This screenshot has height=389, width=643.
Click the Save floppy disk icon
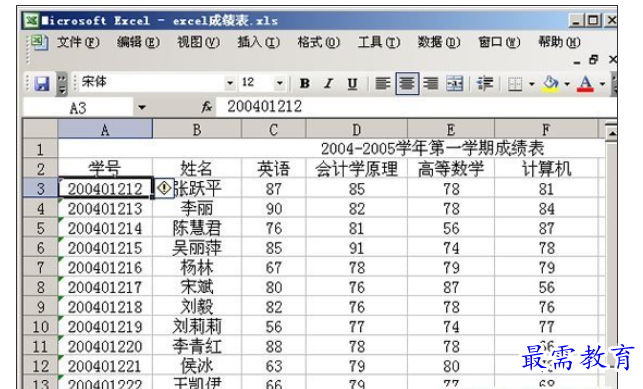point(42,83)
